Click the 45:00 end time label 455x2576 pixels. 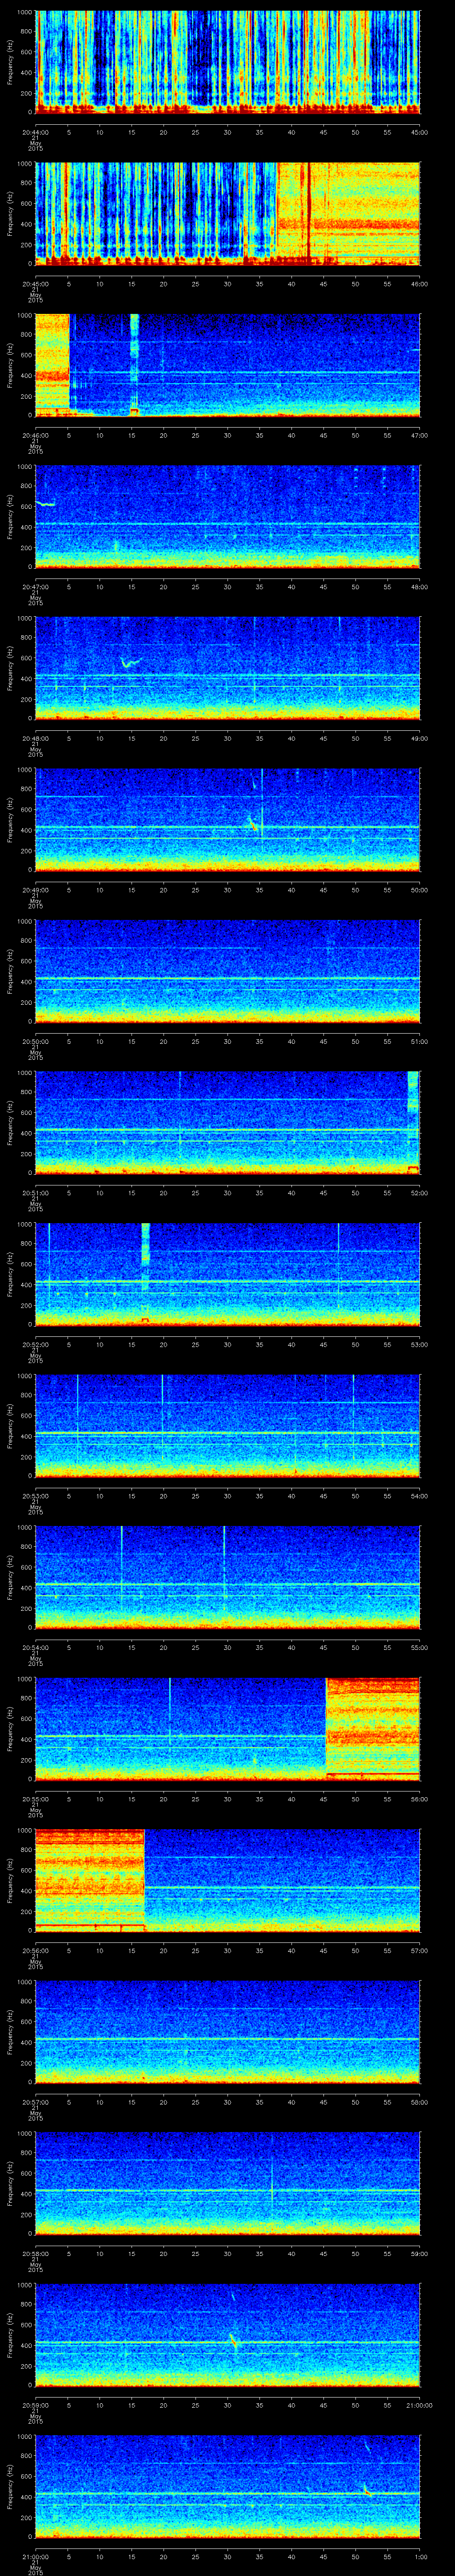point(419,132)
